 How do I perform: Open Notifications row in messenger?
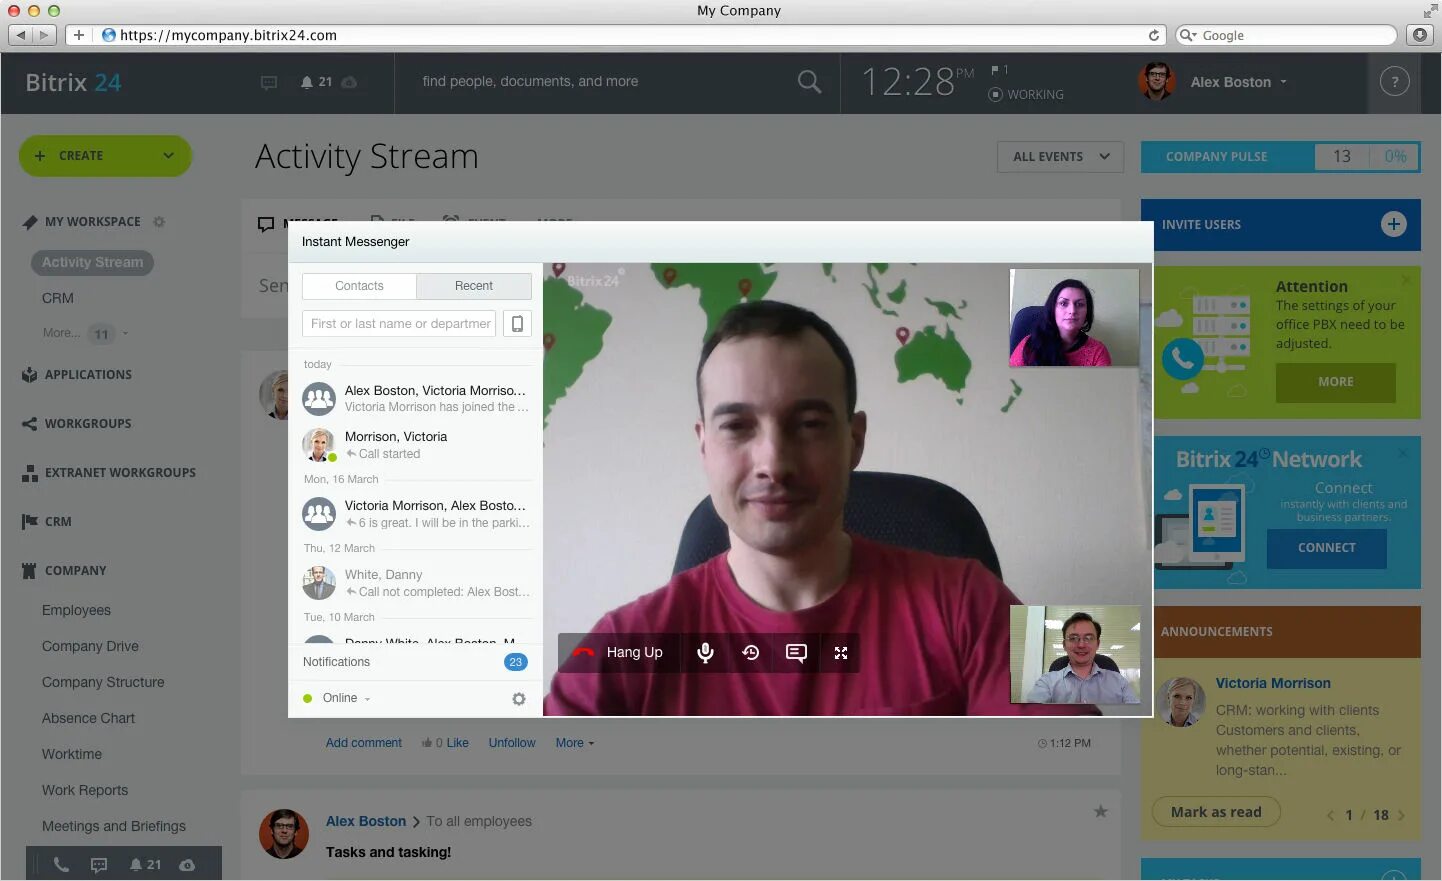[x=416, y=662]
